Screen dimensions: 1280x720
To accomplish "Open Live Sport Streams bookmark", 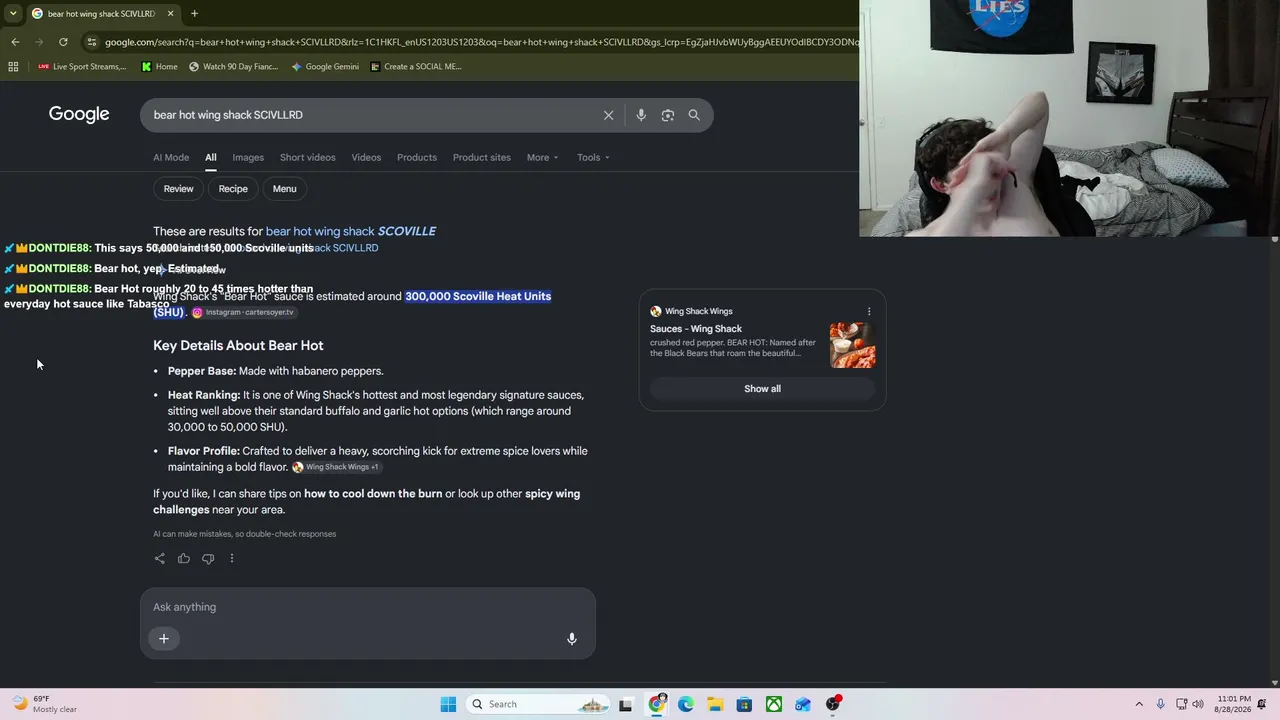I will point(82,67).
